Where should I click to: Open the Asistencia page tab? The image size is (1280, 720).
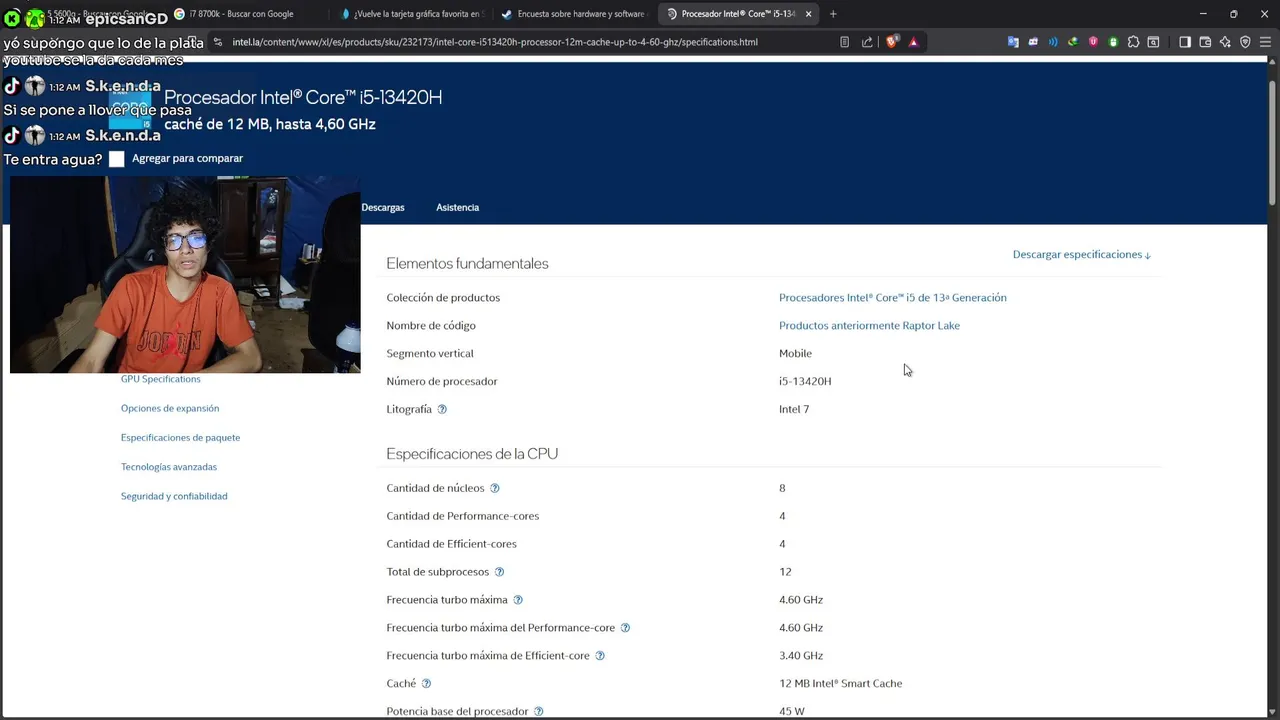457,207
